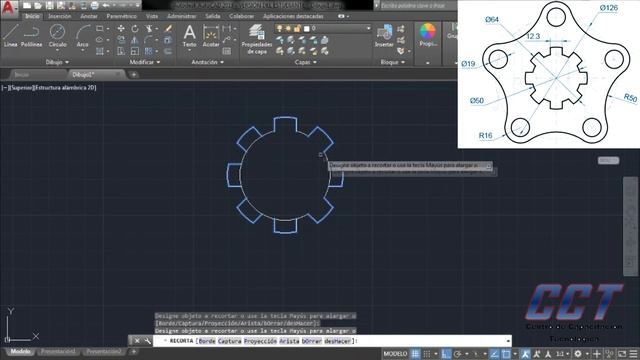Open the Inserción ribbon tab
The height and width of the screenshot is (360, 640).
click(60, 16)
